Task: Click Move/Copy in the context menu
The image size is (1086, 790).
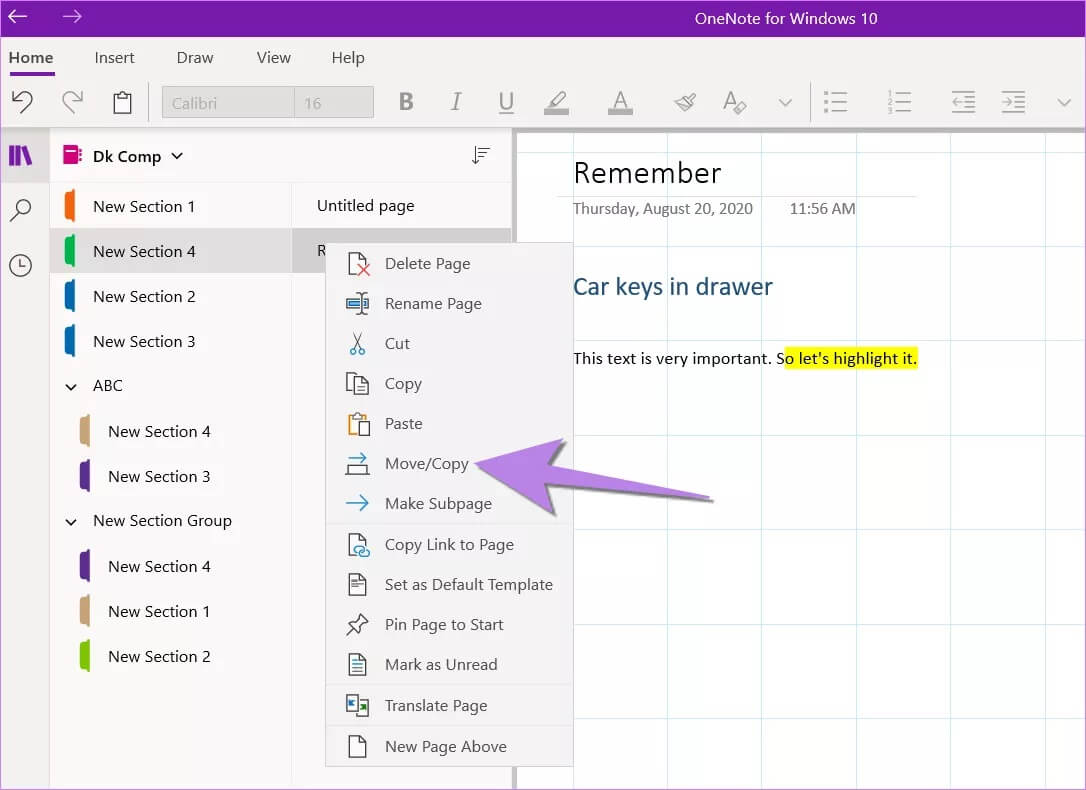Action: tap(425, 463)
